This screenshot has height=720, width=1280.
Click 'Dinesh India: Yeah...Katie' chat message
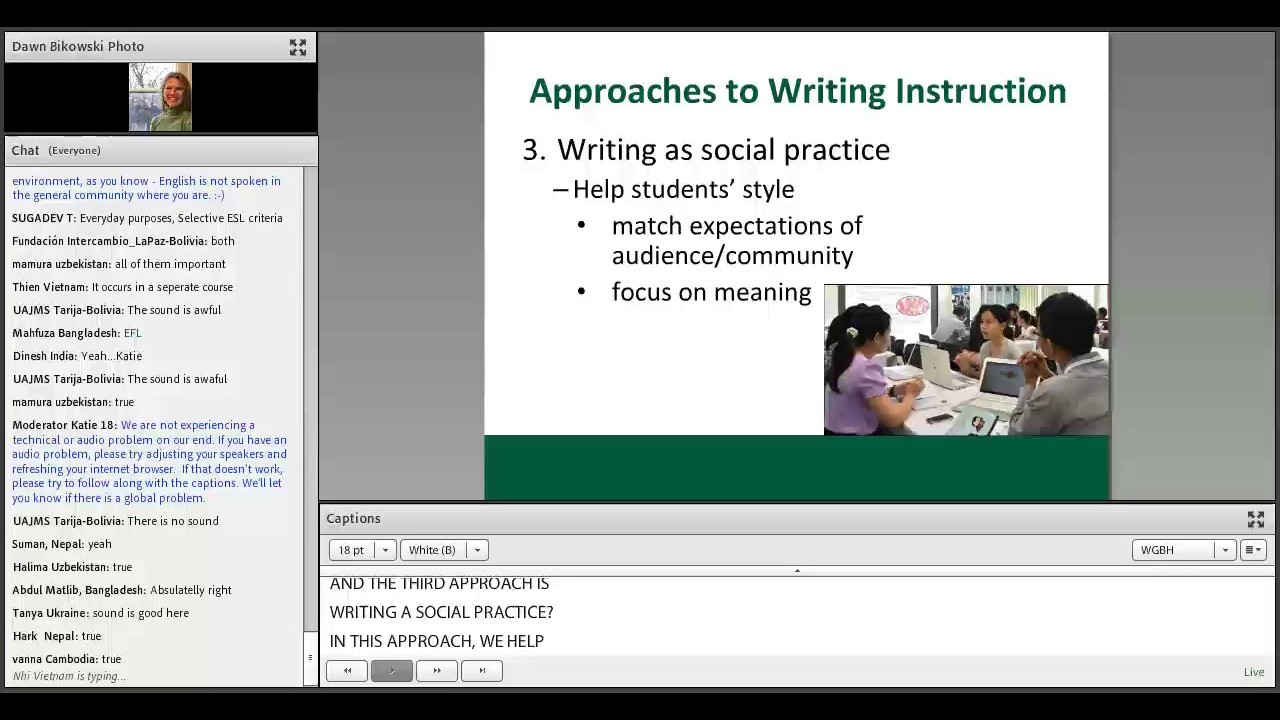pyautogui.click(x=77, y=356)
